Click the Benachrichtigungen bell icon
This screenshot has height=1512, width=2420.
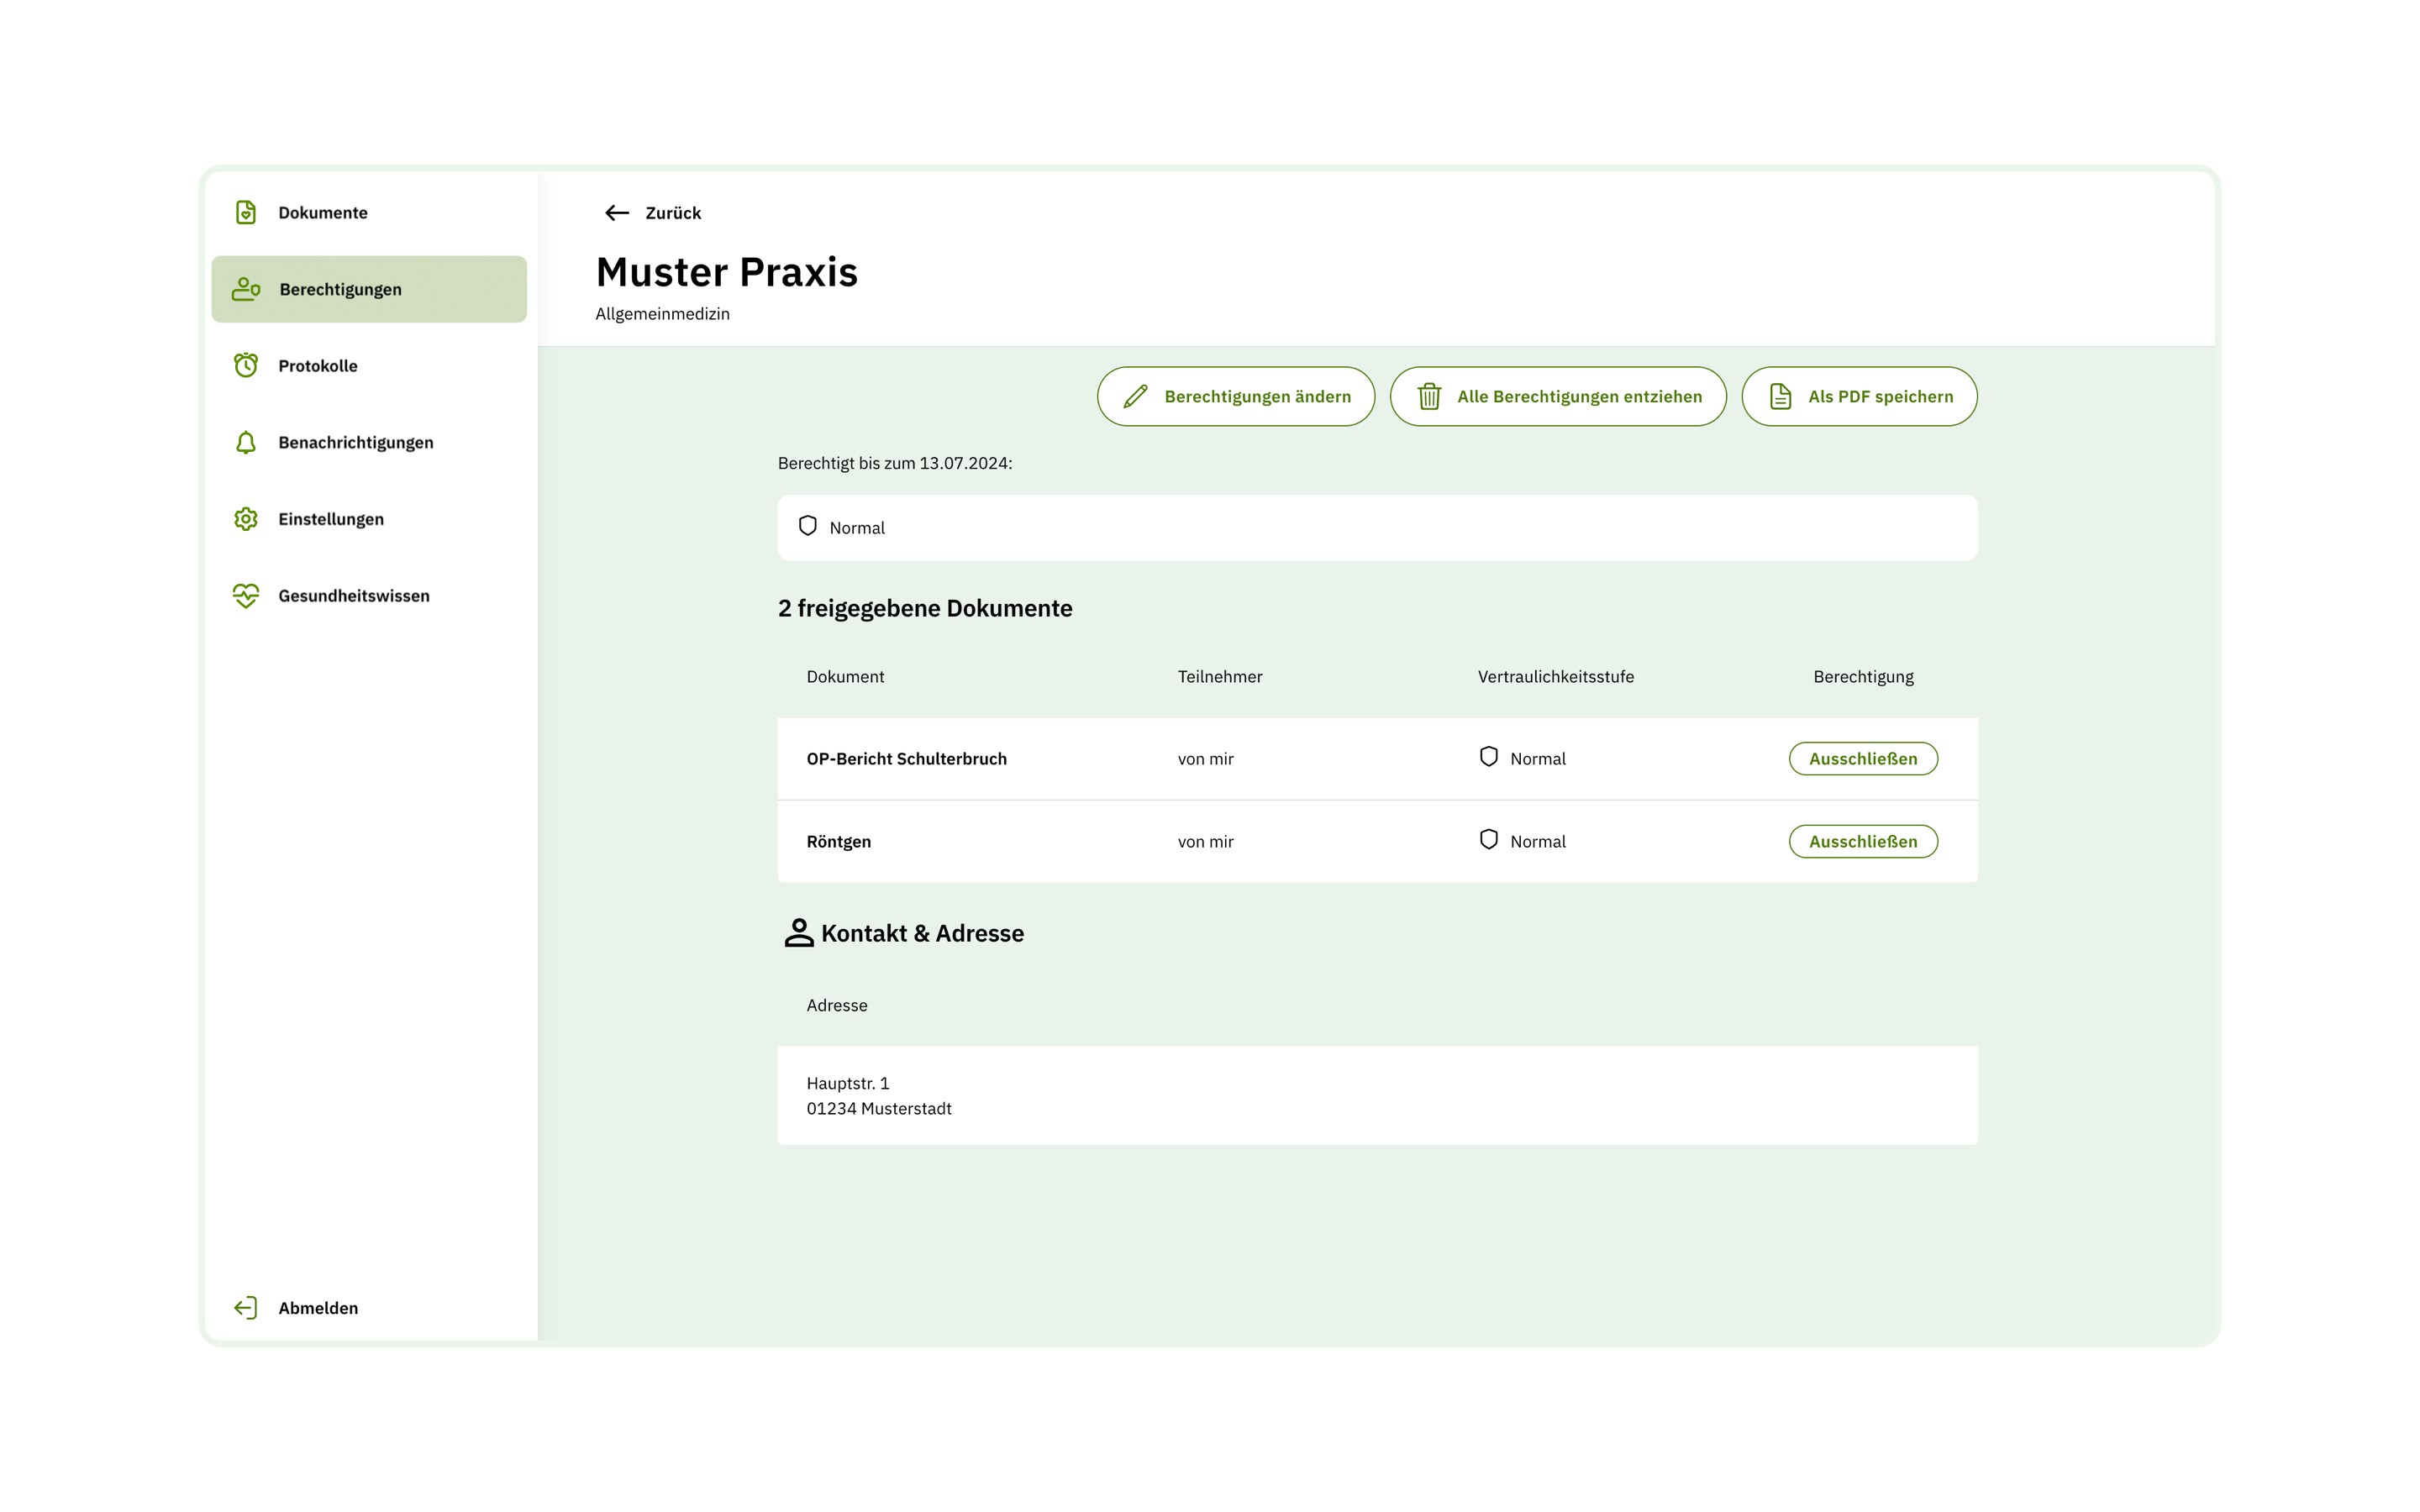pyautogui.click(x=245, y=442)
